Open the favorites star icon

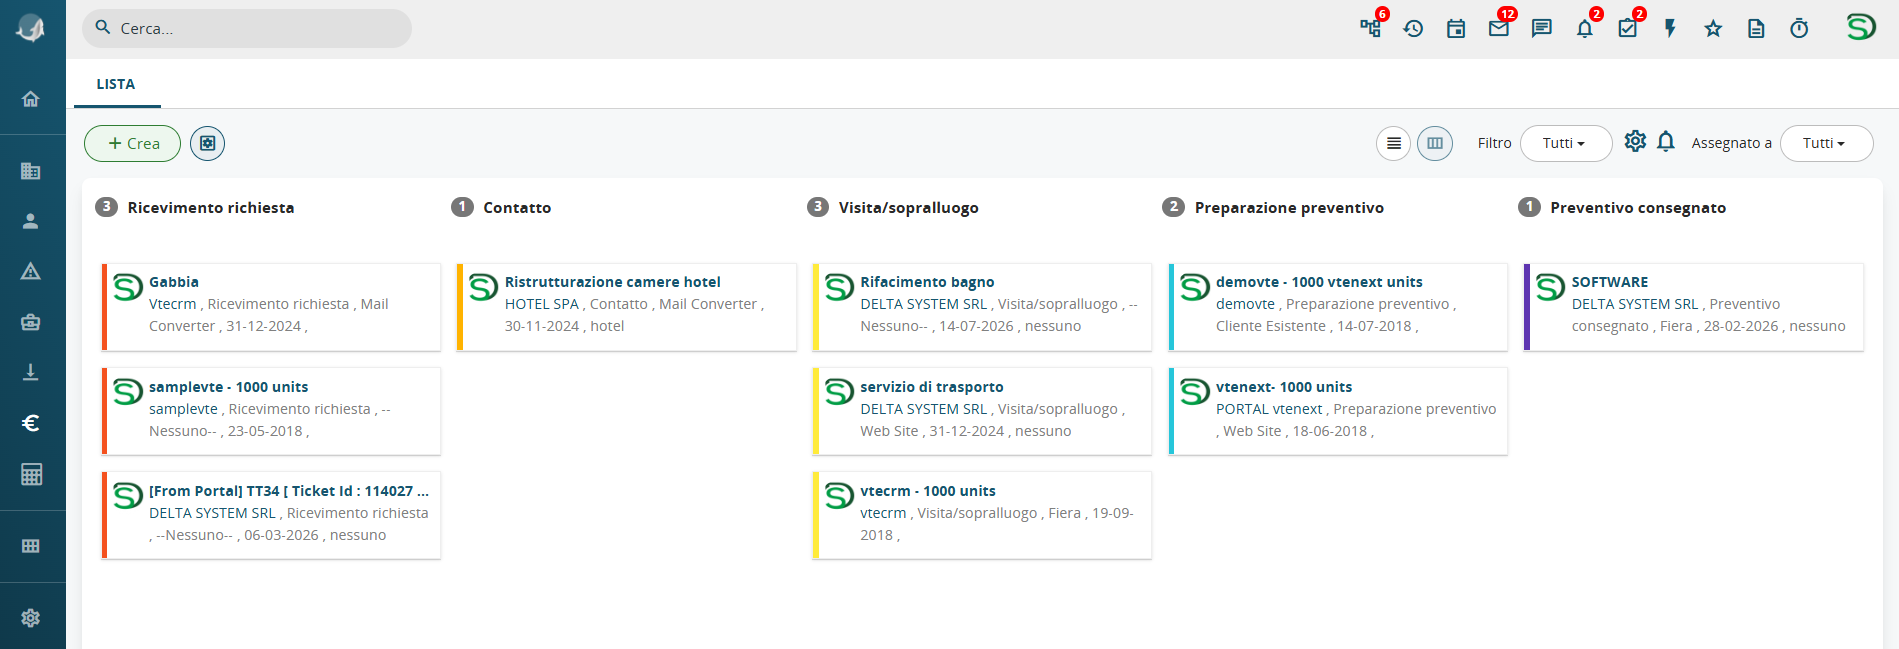point(1713,29)
